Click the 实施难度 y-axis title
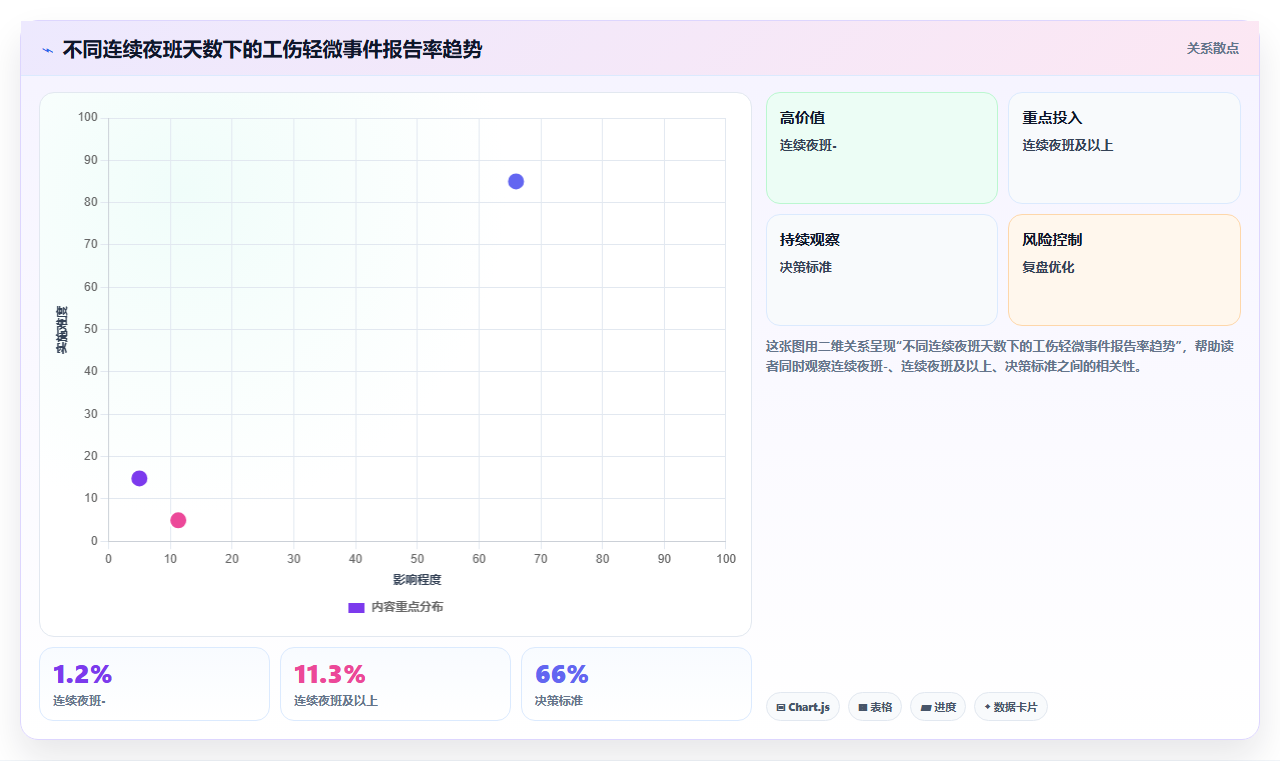Viewport: 1280px width, 761px height. pyautogui.click(x=62, y=330)
